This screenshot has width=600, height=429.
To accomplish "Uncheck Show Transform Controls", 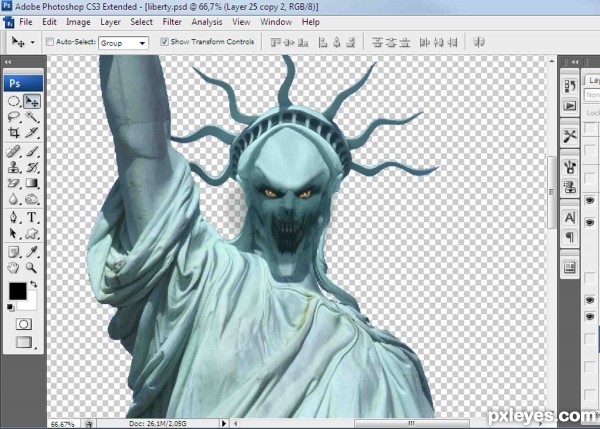I will pos(164,42).
